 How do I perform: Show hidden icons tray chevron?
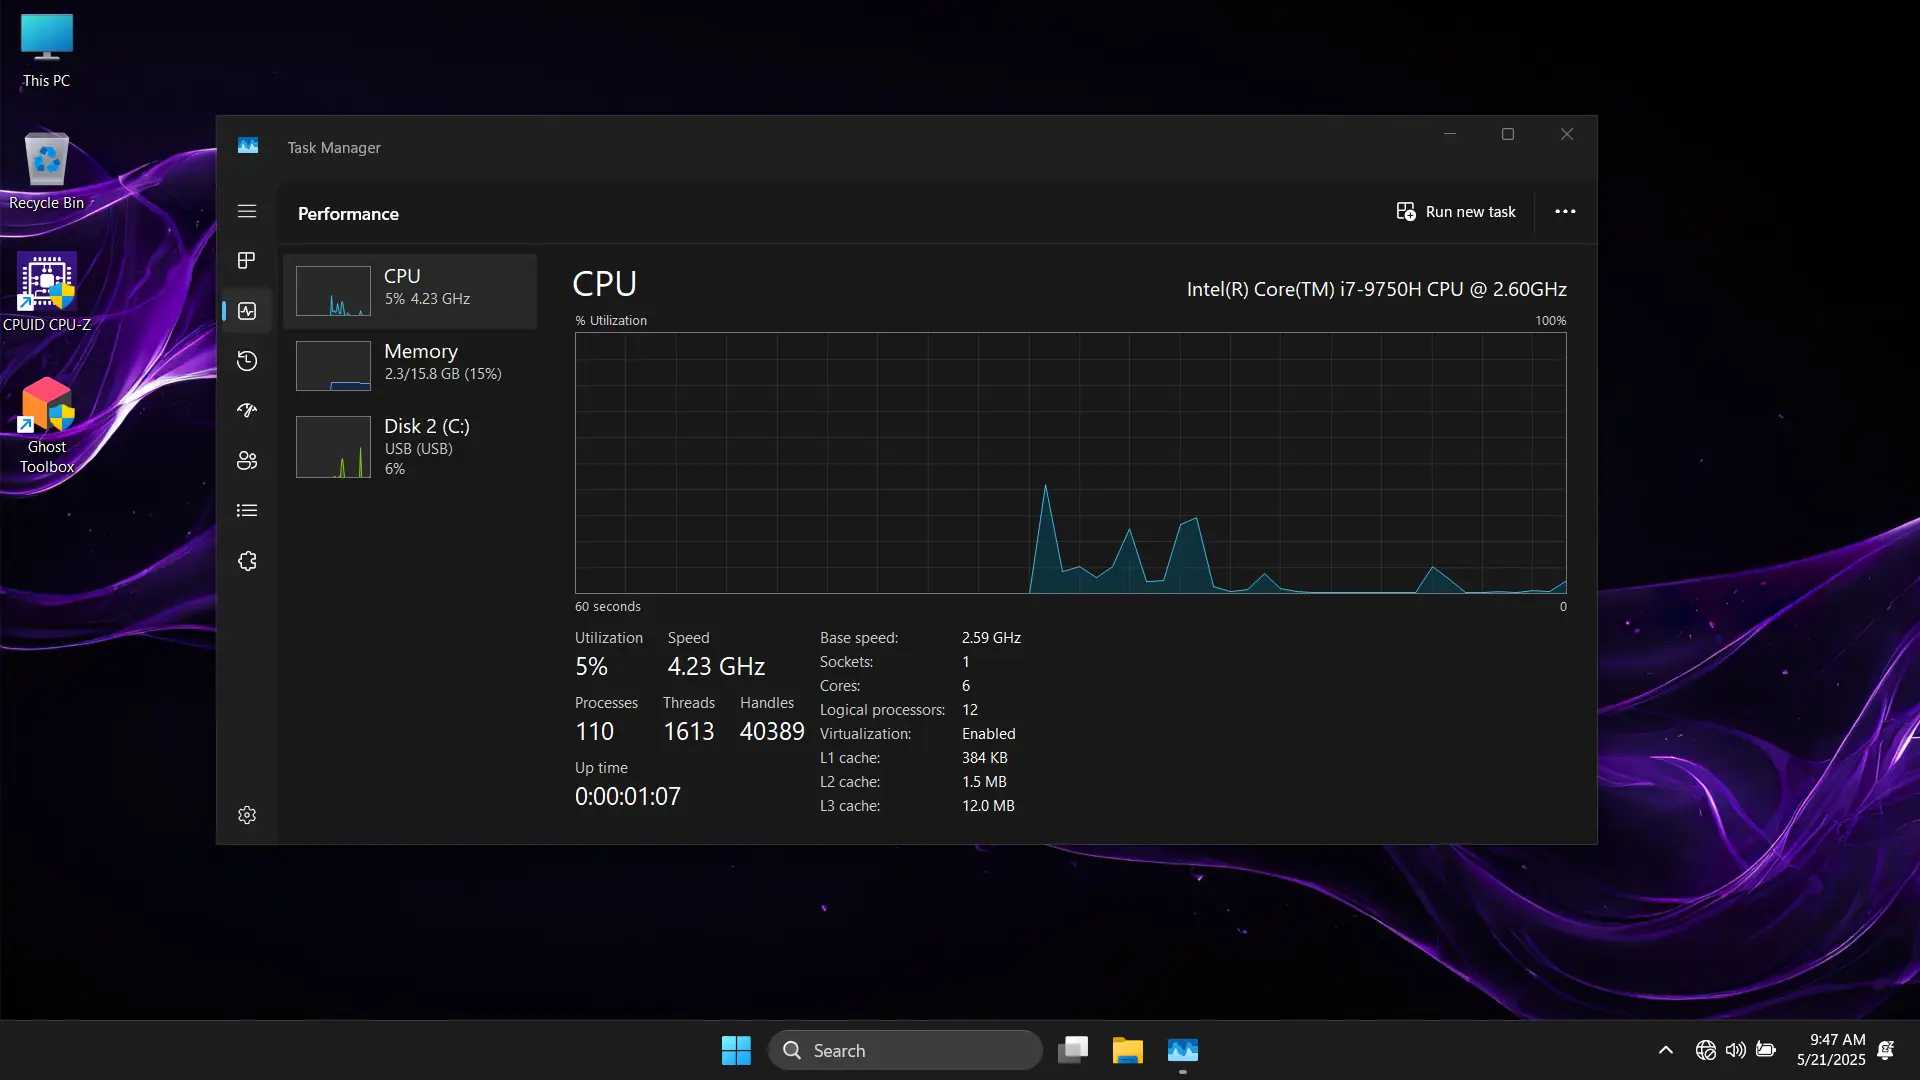tap(1665, 1050)
